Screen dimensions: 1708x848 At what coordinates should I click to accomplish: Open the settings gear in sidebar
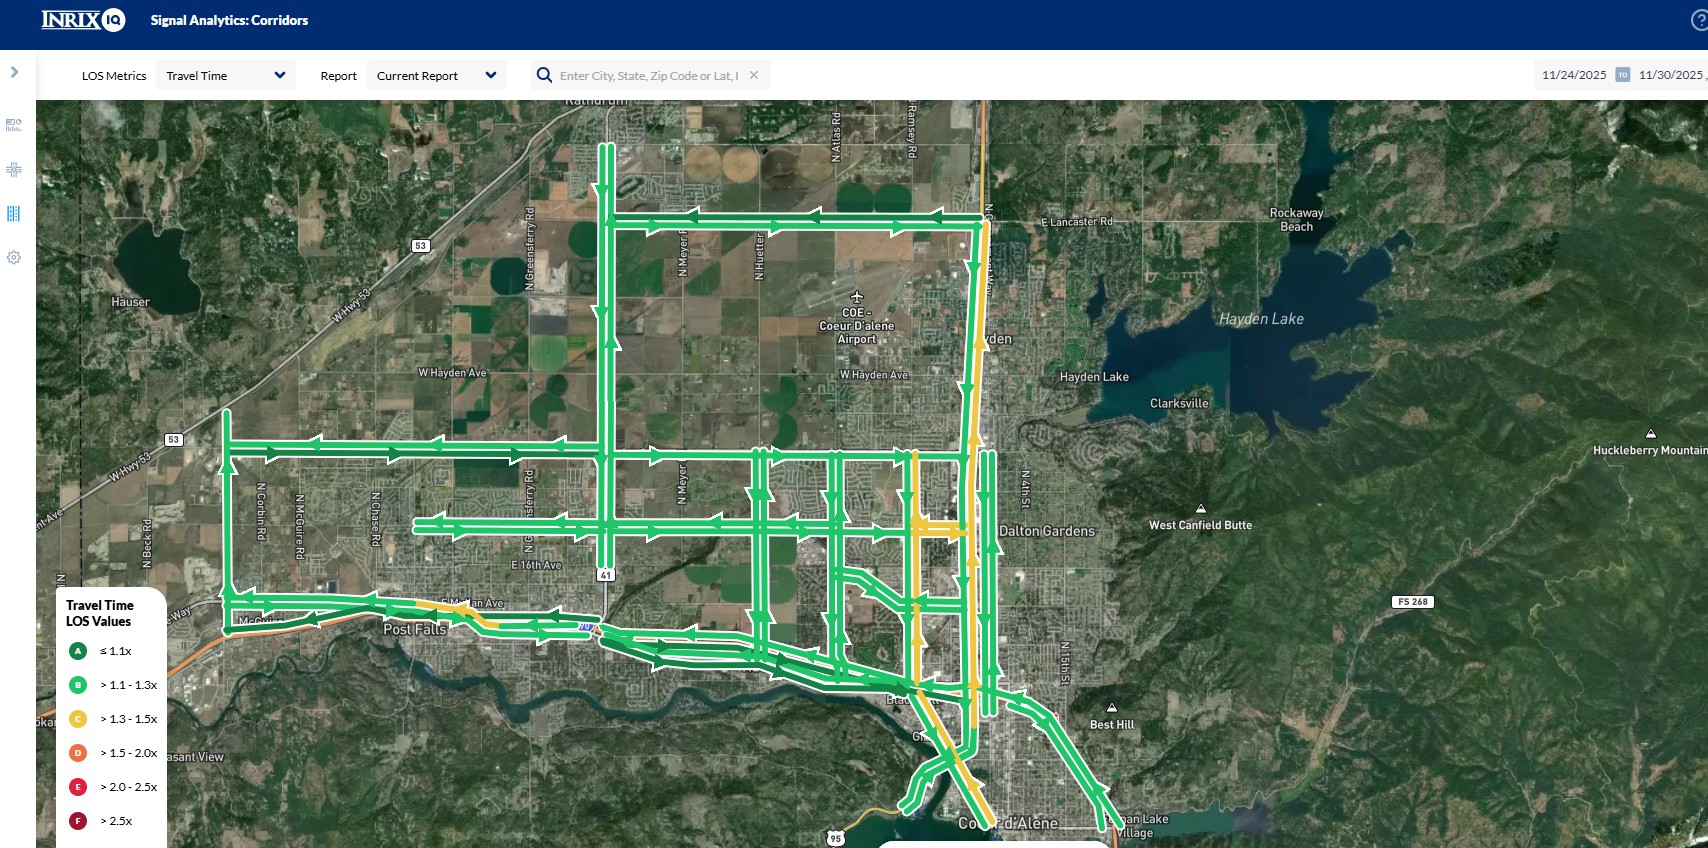pos(14,258)
